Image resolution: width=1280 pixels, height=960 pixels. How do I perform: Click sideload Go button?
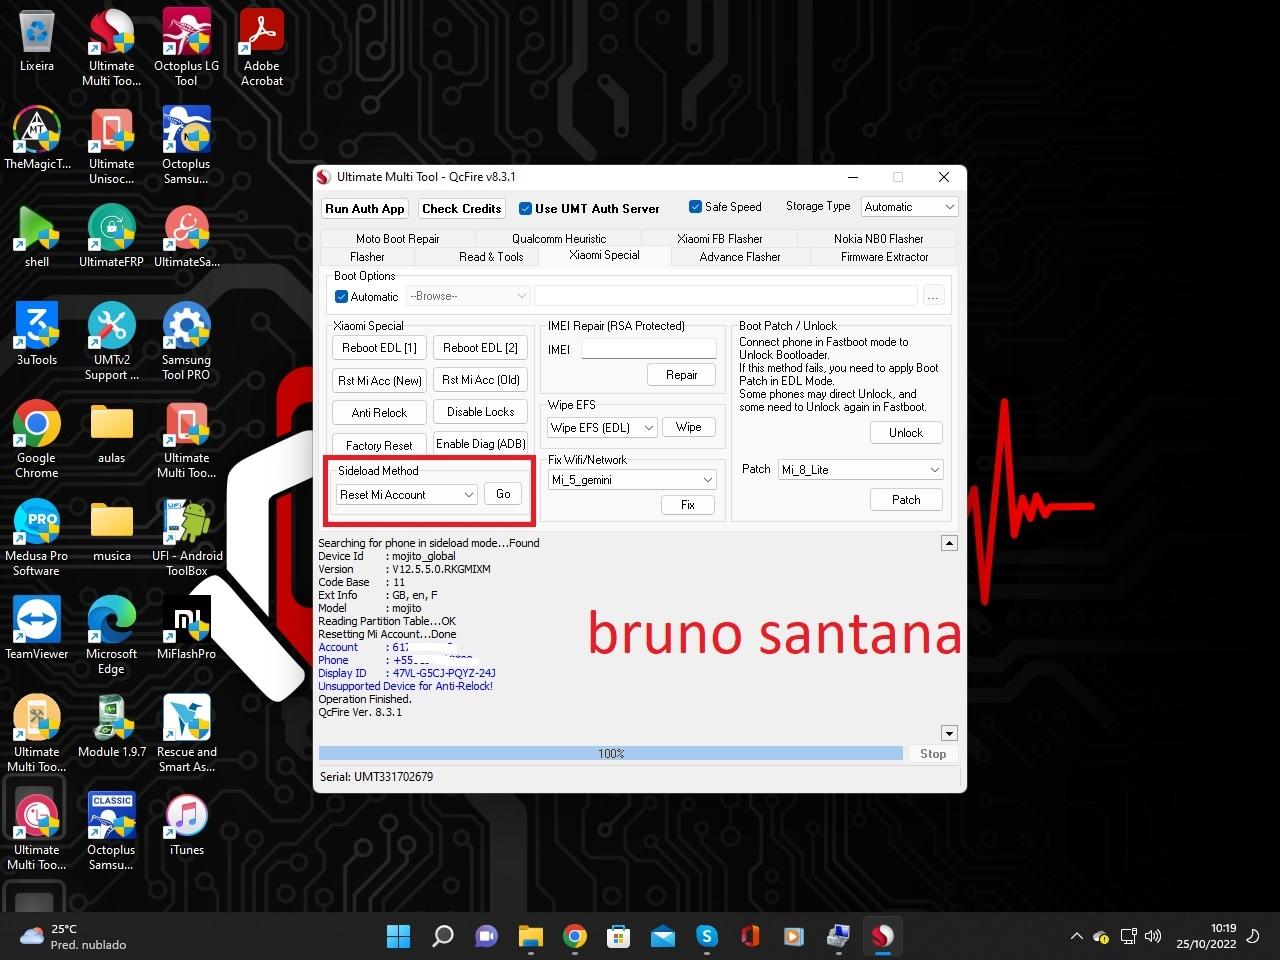click(x=503, y=494)
